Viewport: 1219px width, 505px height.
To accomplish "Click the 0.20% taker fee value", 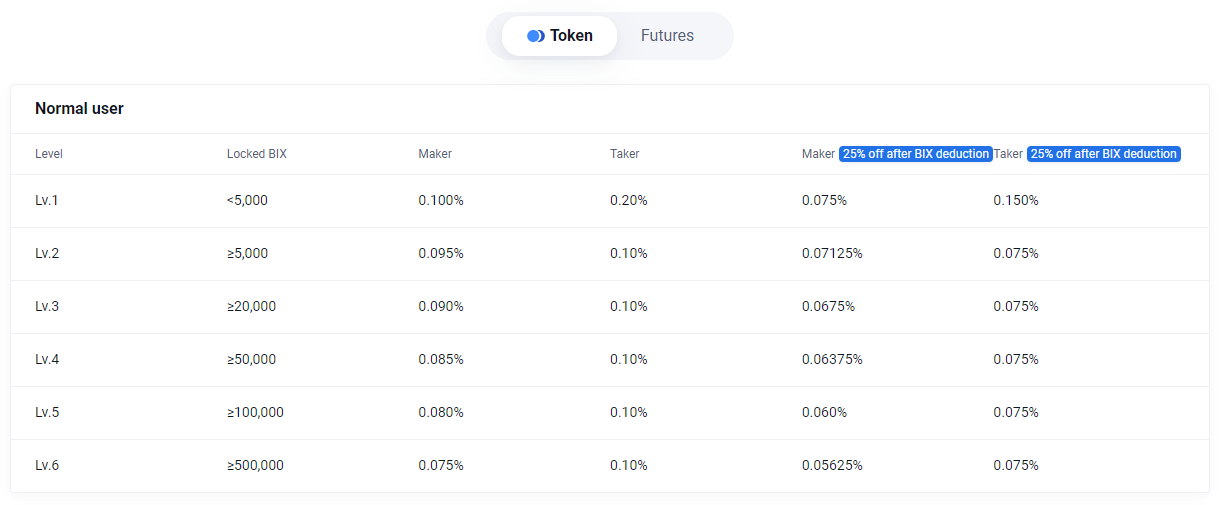I will [629, 200].
